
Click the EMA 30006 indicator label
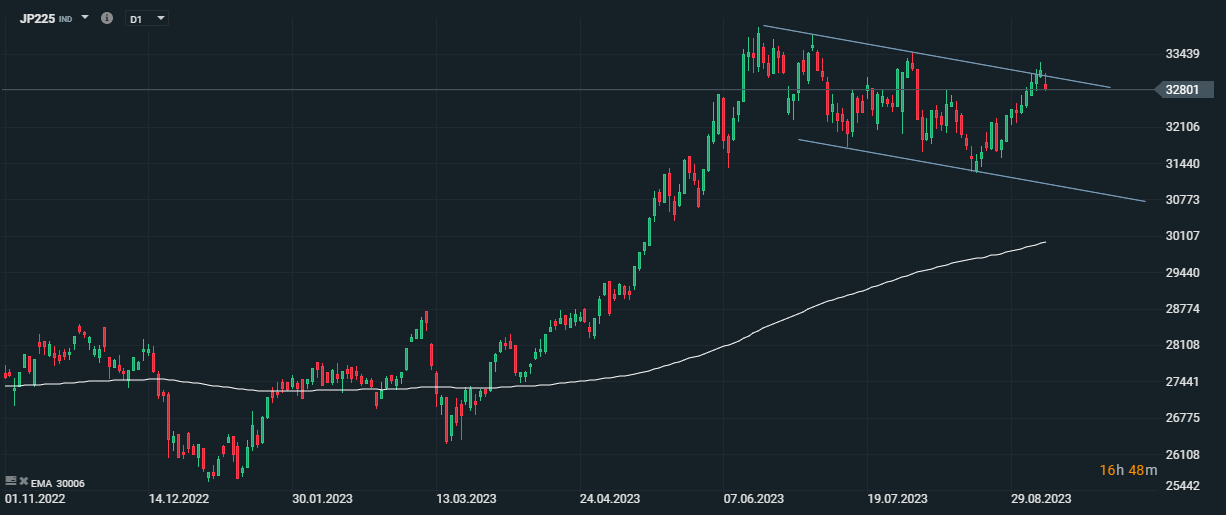pyautogui.click(x=58, y=483)
